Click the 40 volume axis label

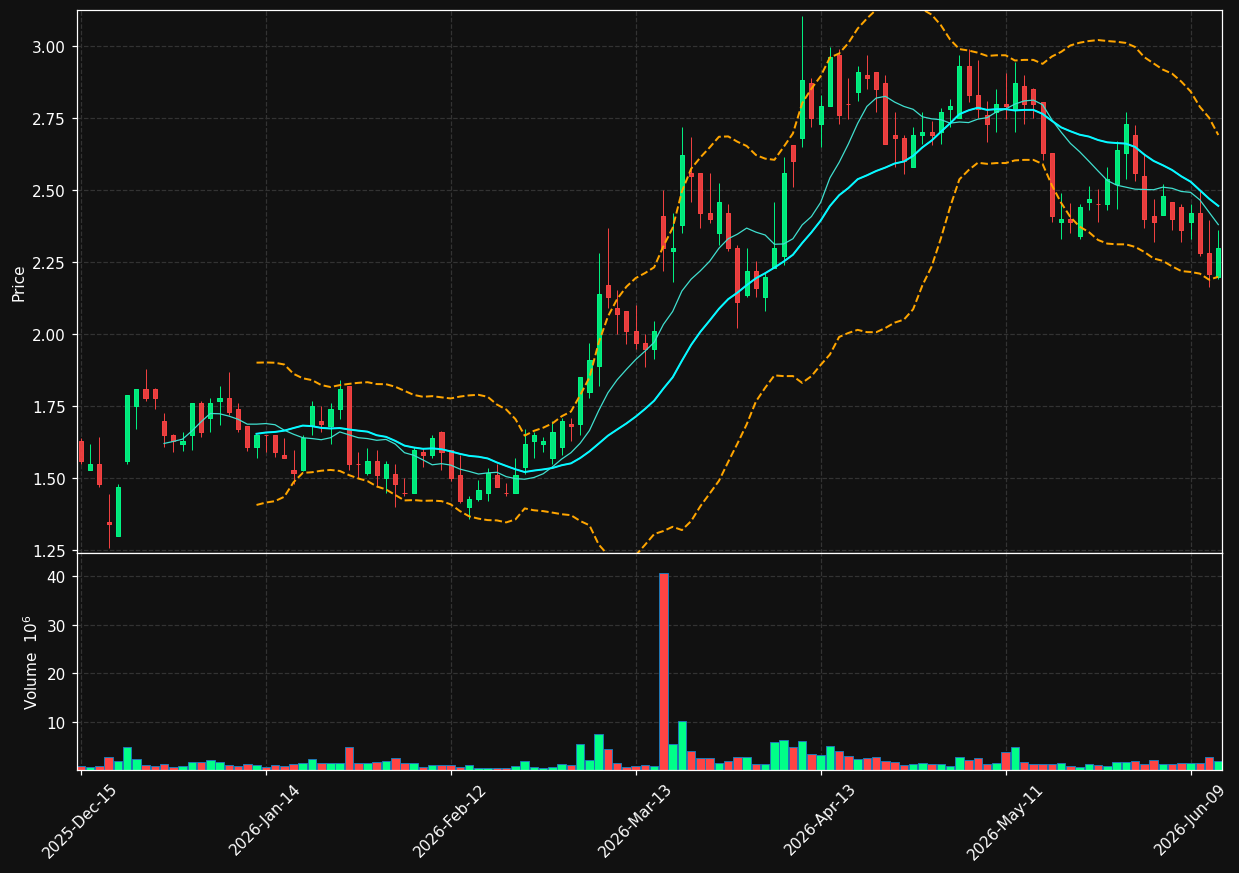(x=57, y=577)
